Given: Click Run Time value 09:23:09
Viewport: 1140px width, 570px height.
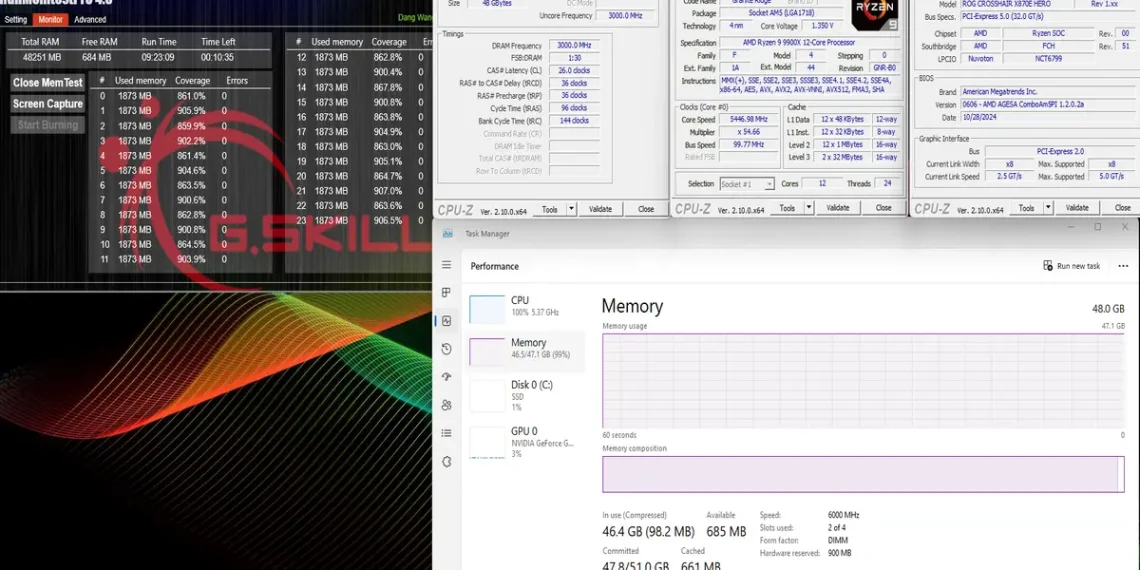Looking at the screenshot, I should 157,57.
